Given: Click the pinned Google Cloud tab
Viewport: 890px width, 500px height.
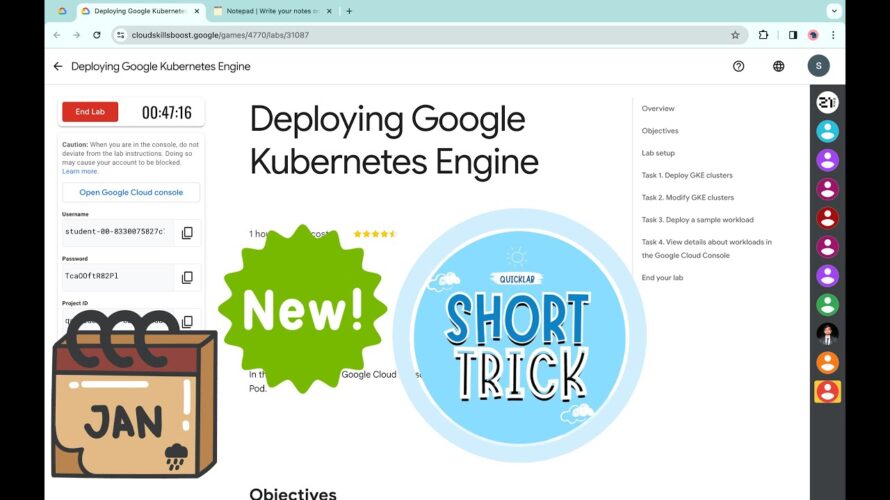Looking at the screenshot, I should (62, 11).
